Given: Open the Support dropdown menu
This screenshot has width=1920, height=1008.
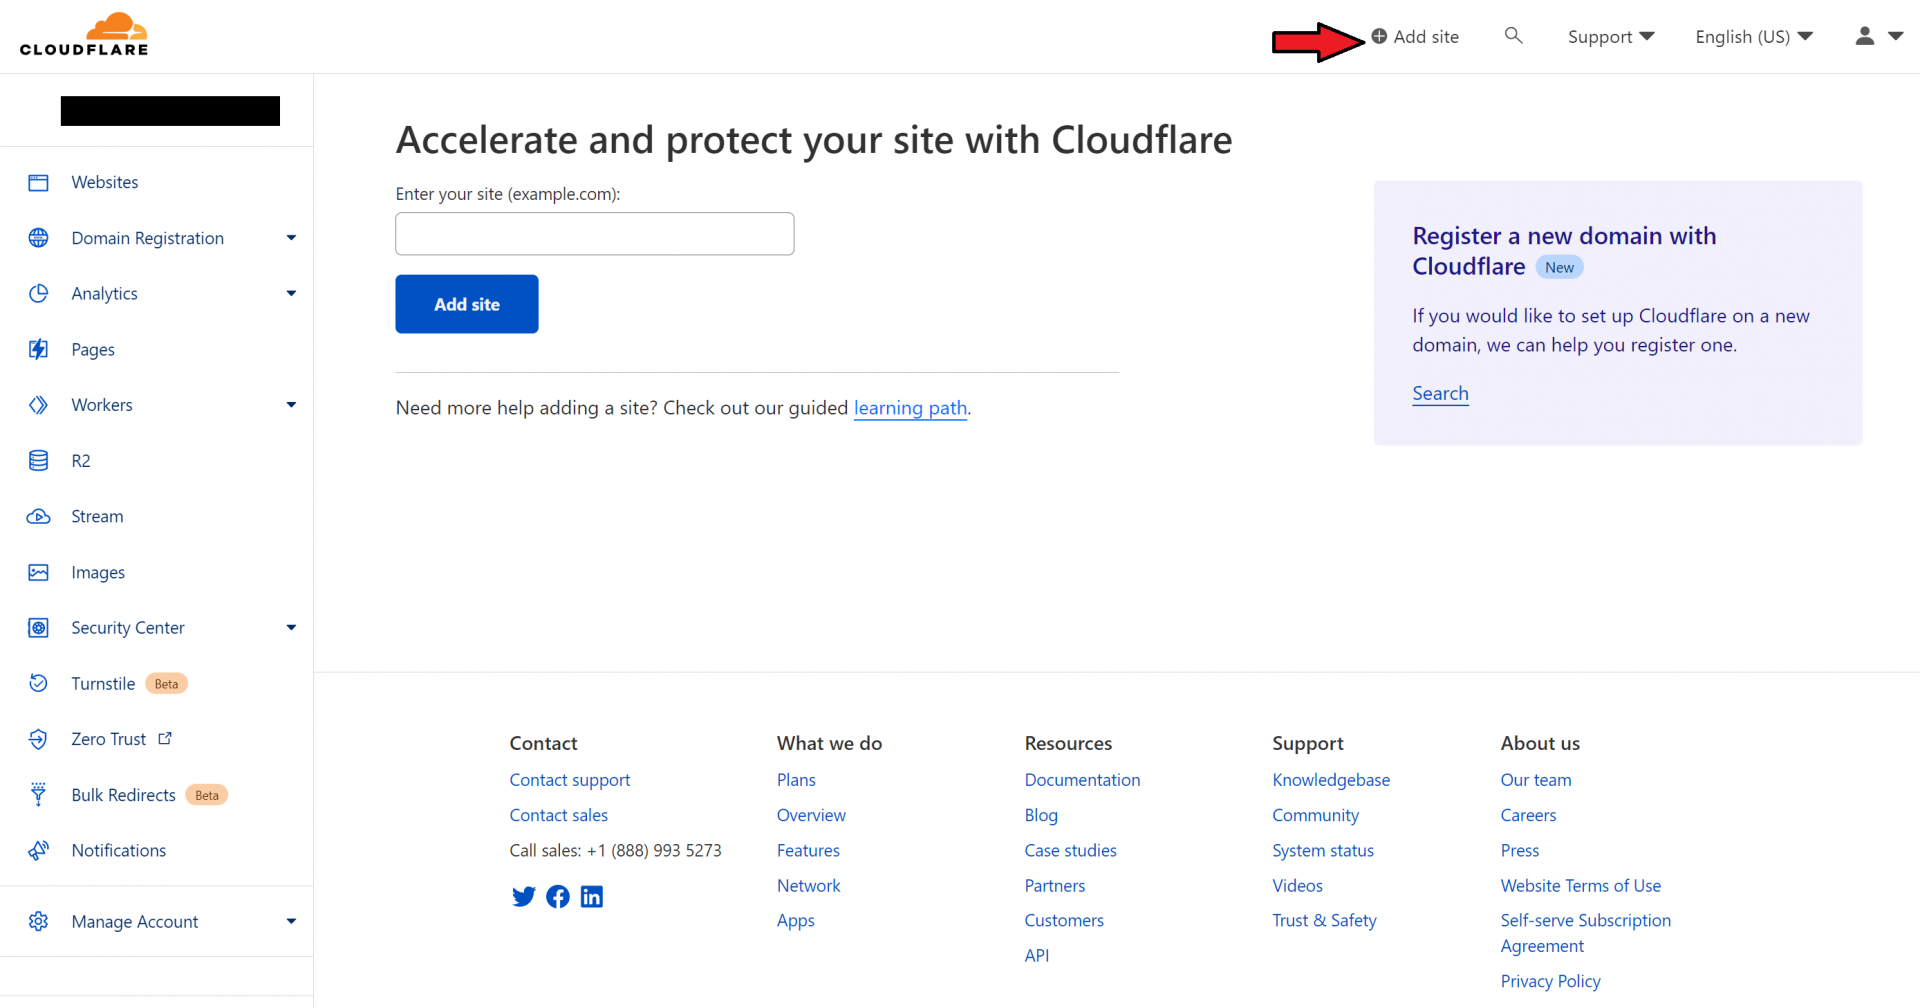Looking at the screenshot, I should click(x=1610, y=37).
